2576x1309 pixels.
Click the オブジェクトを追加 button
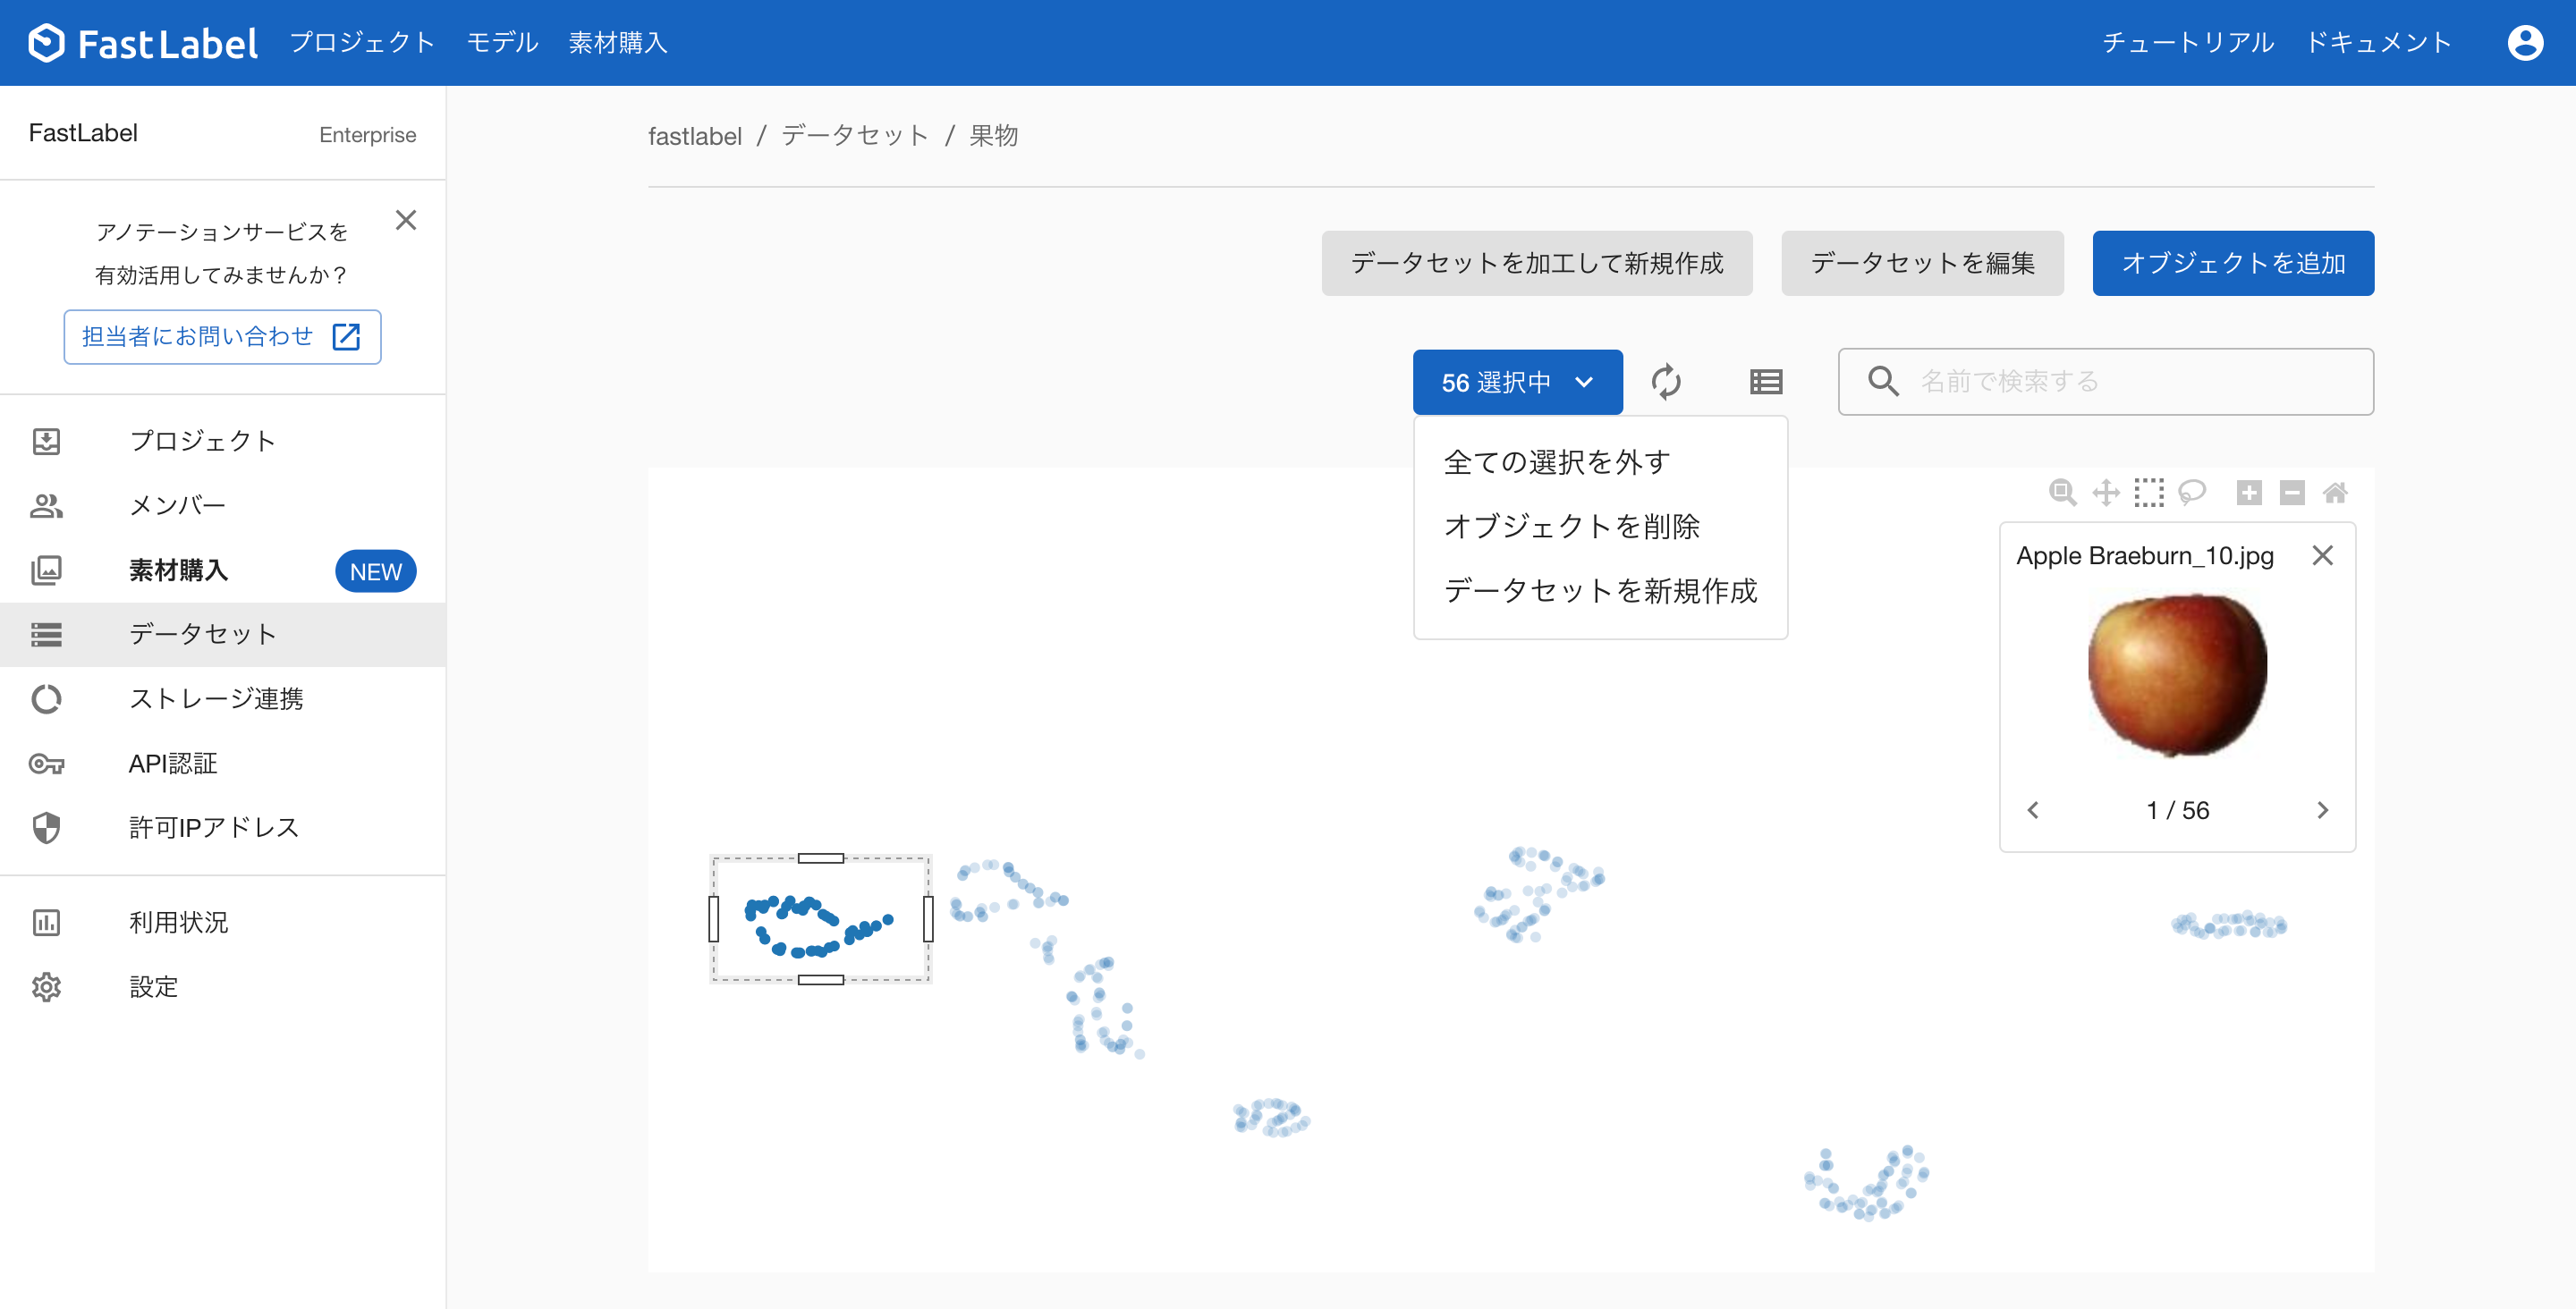click(2232, 263)
